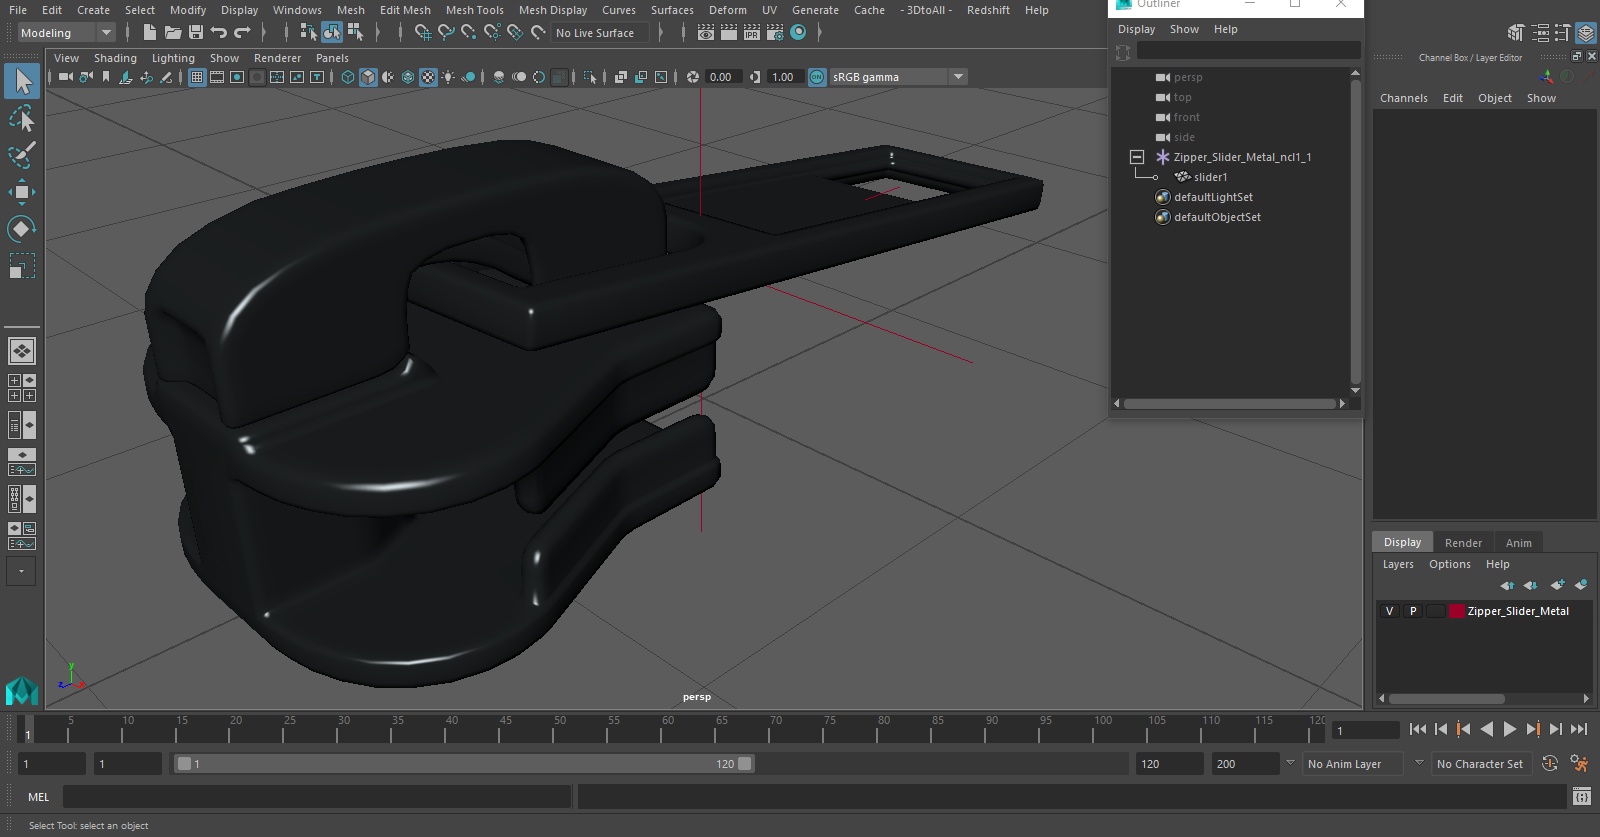1600x837 pixels.
Task: Open the layer editor Options menu
Action: click(x=1449, y=564)
